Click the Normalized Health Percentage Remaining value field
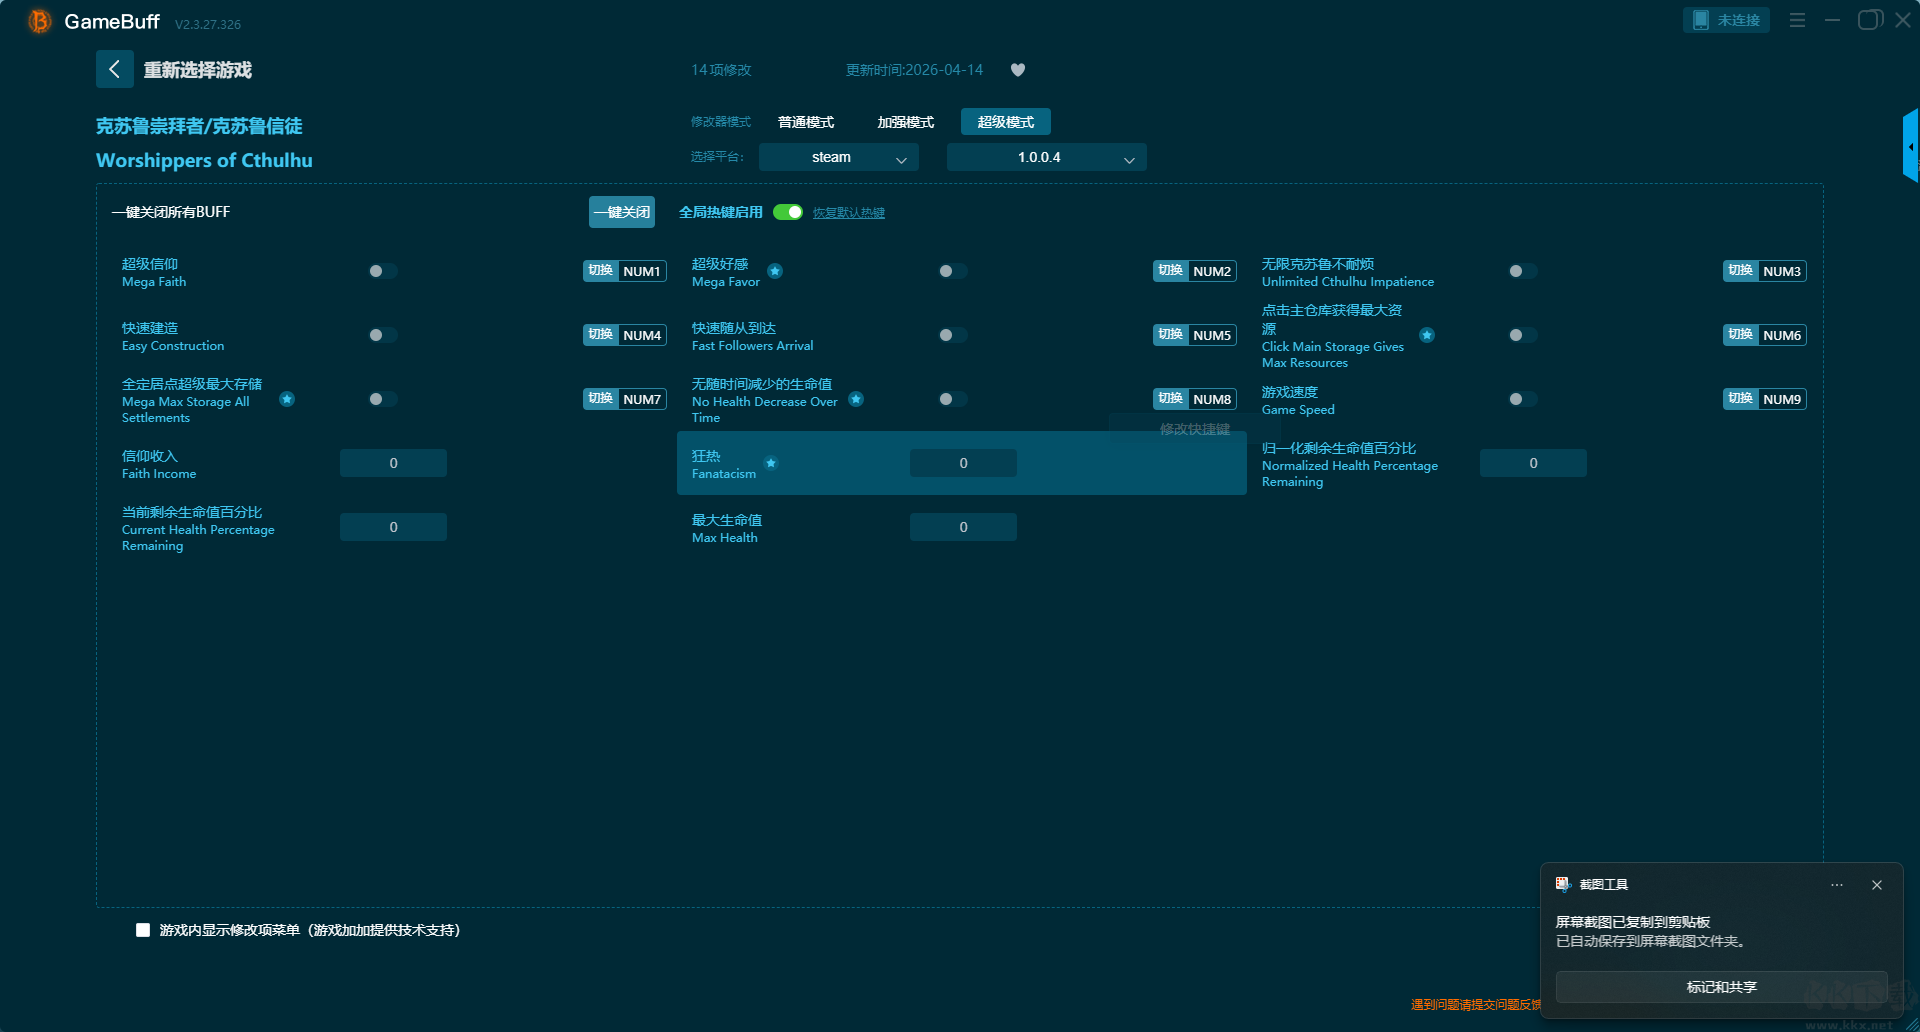 point(1533,463)
